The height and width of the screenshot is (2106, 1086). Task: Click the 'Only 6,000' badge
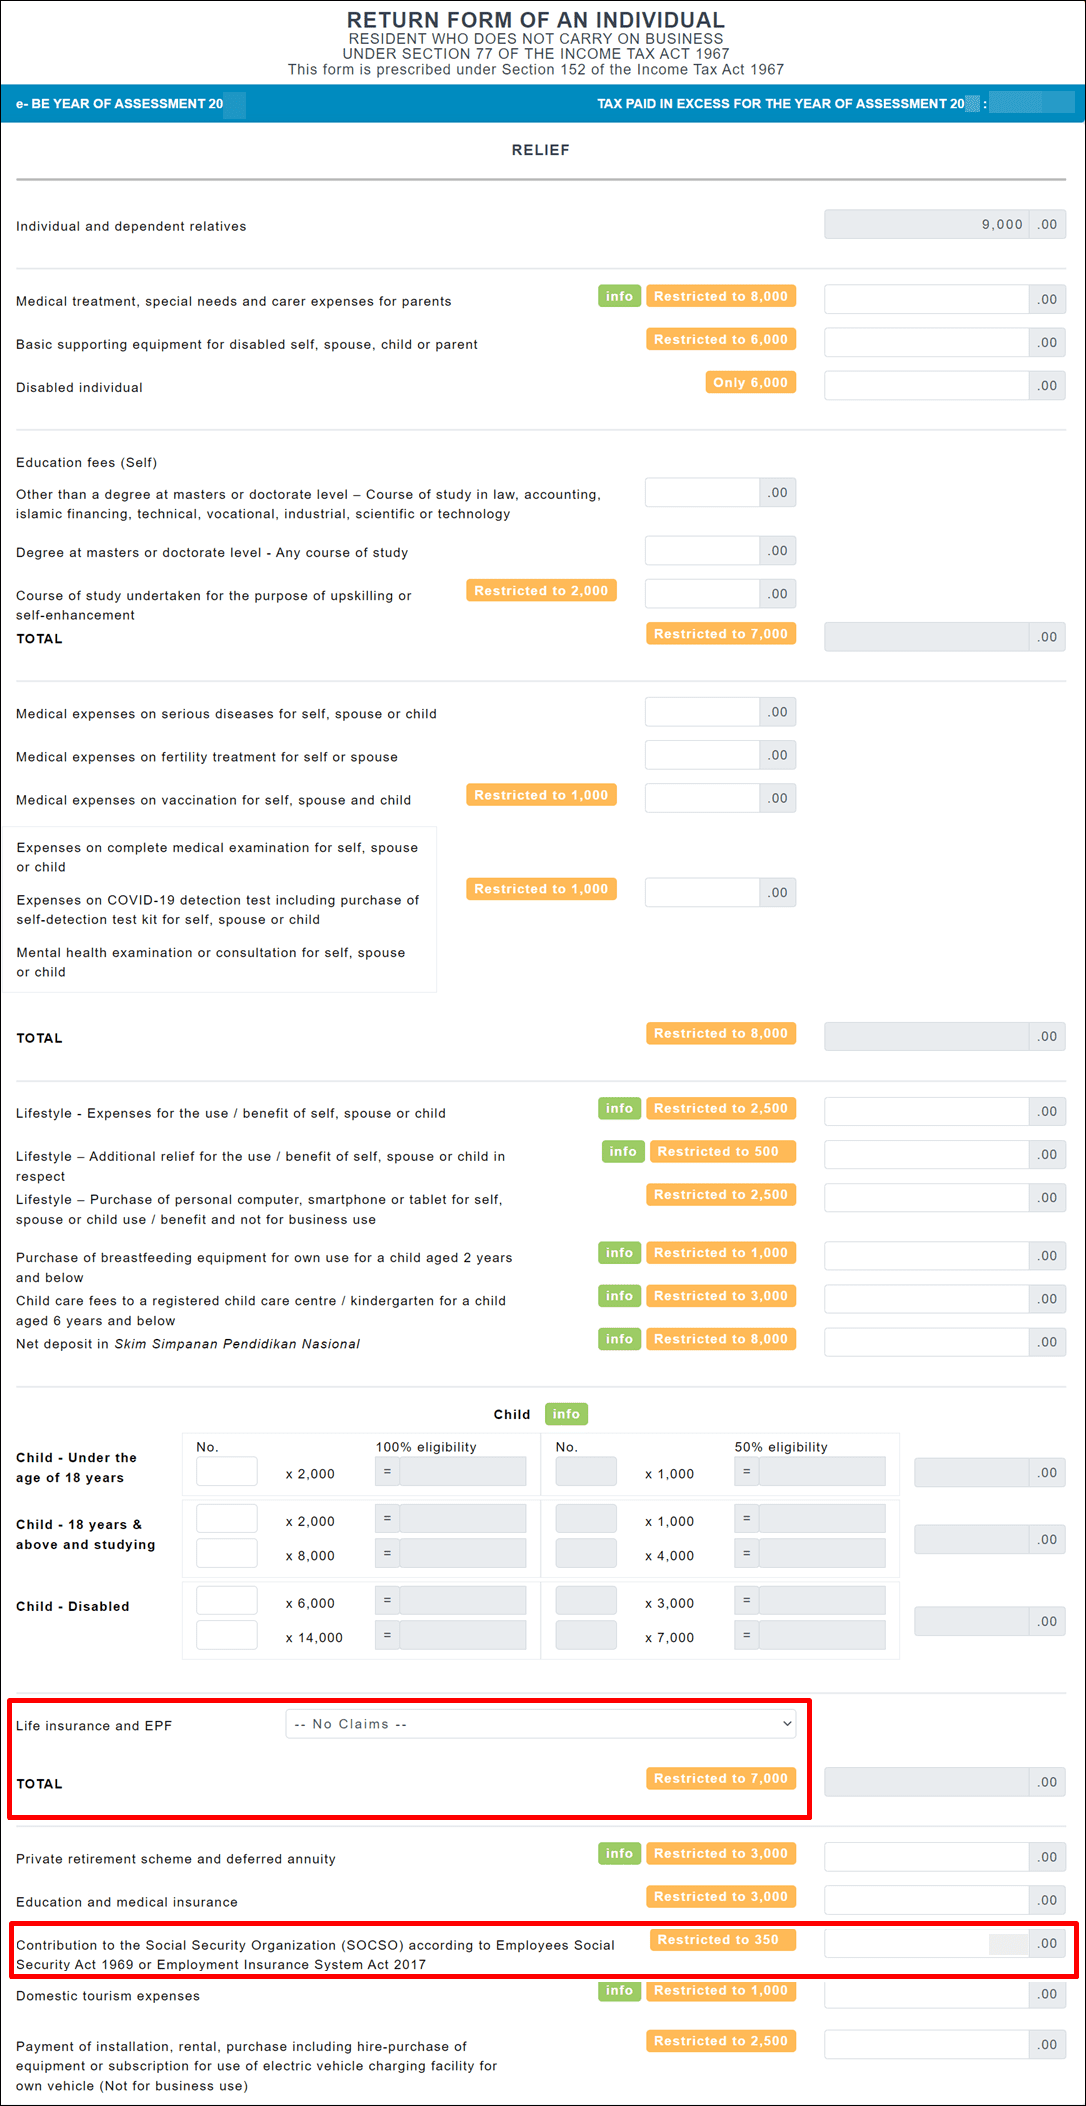pos(750,382)
